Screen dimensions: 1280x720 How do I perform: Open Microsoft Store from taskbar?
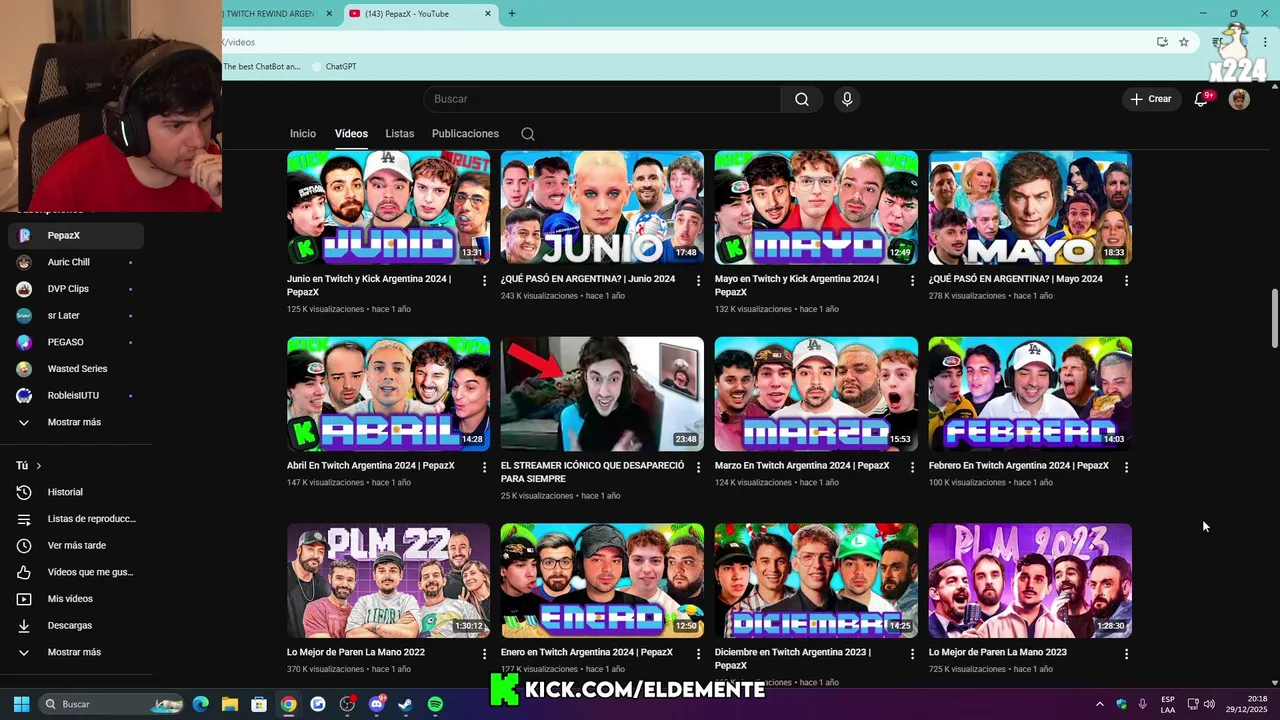259,704
